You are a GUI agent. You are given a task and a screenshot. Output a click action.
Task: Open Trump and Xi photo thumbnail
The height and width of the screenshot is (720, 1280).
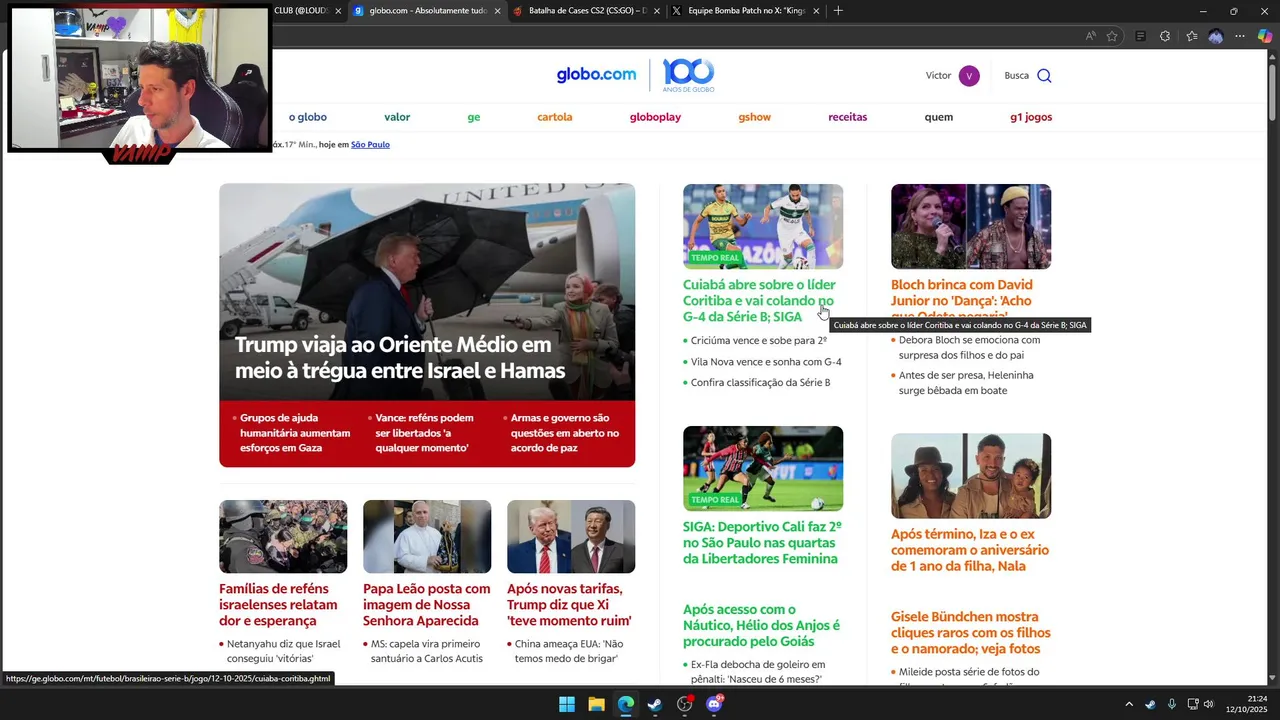point(571,537)
